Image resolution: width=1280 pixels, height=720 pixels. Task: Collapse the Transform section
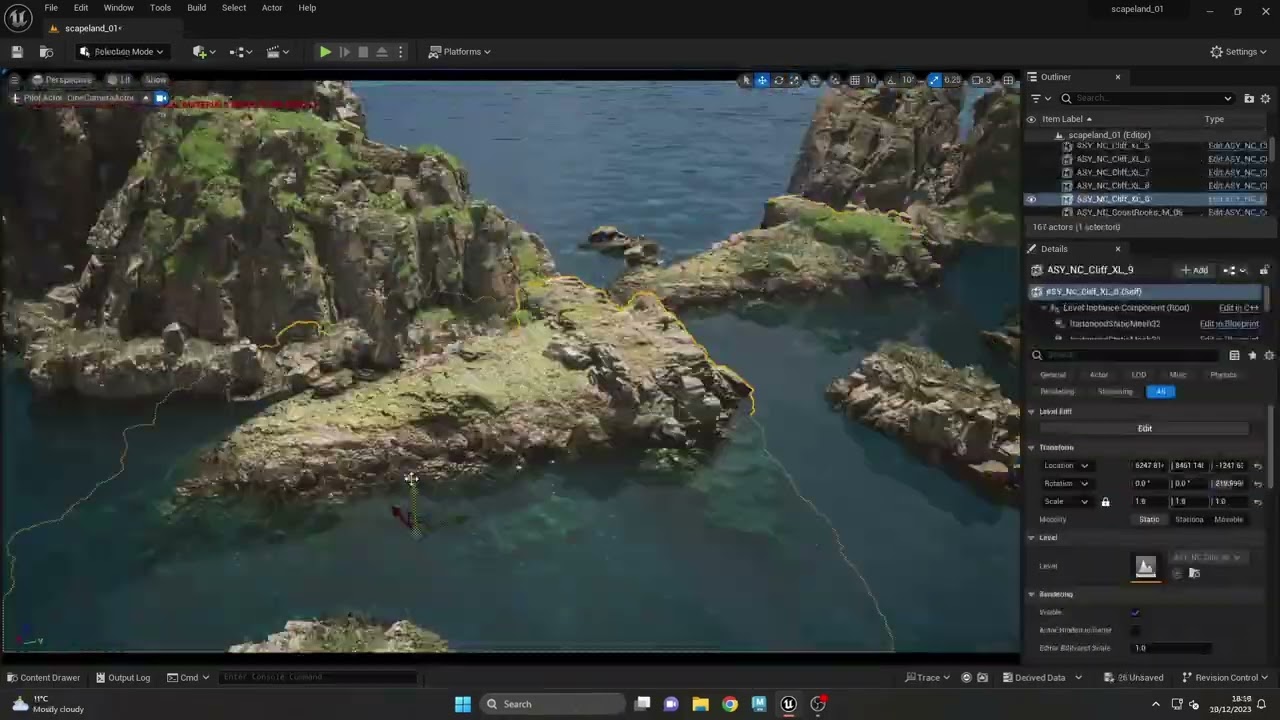click(x=1031, y=448)
